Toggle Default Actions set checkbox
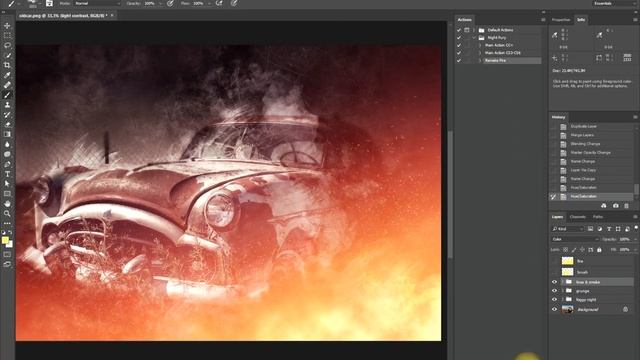Image resolution: width=640 pixels, height=360 pixels. tap(459, 30)
